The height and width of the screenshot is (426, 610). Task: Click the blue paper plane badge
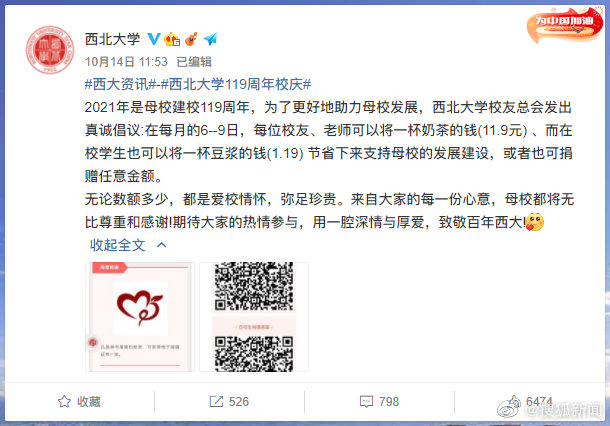(x=210, y=39)
